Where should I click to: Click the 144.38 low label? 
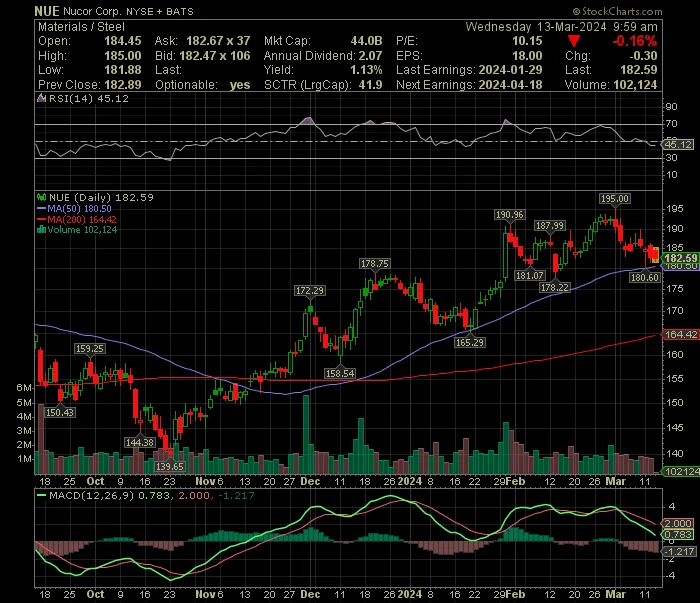coord(140,442)
